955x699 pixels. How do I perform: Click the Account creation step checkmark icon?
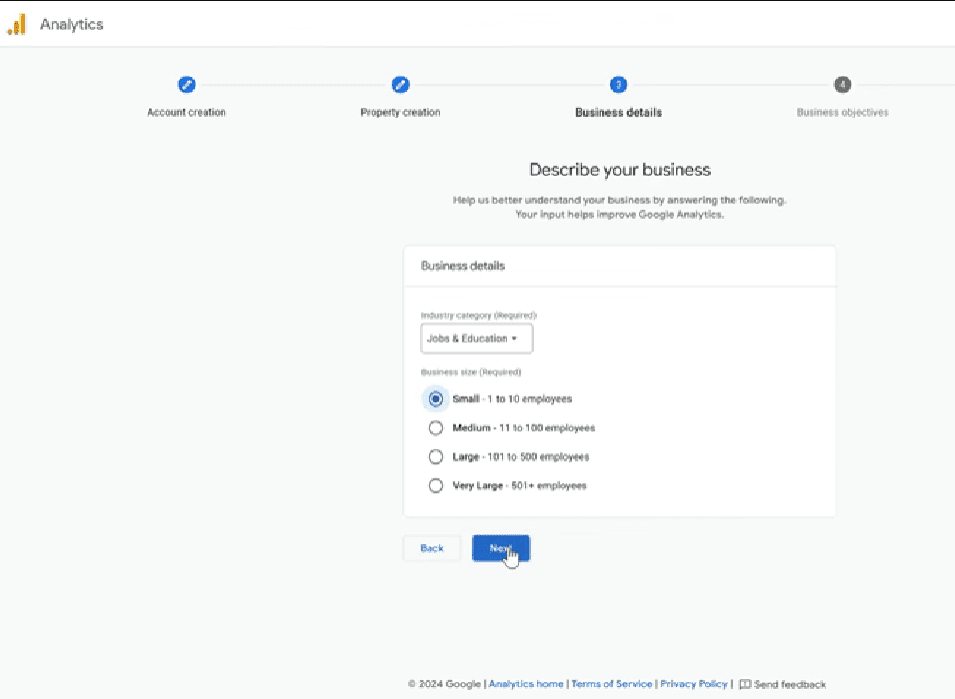tap(186, 85)
